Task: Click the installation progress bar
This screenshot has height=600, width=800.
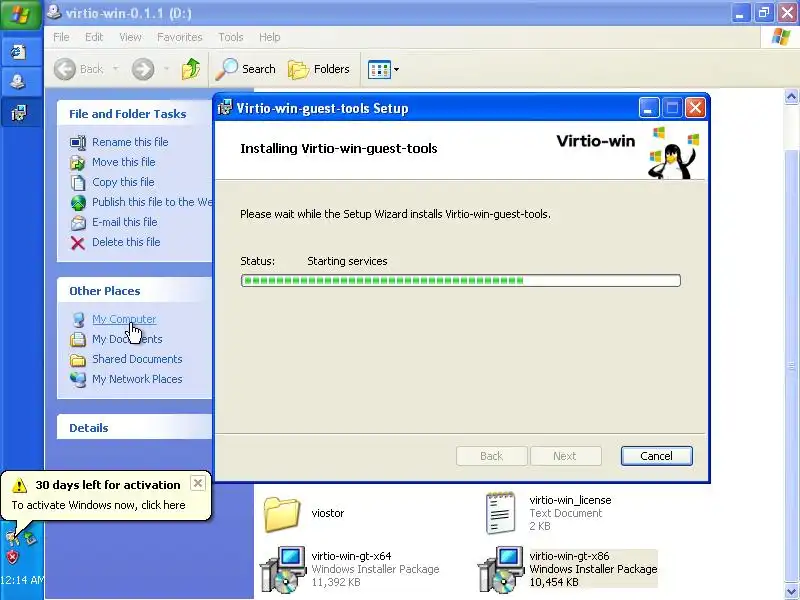Action: [461, 280]
